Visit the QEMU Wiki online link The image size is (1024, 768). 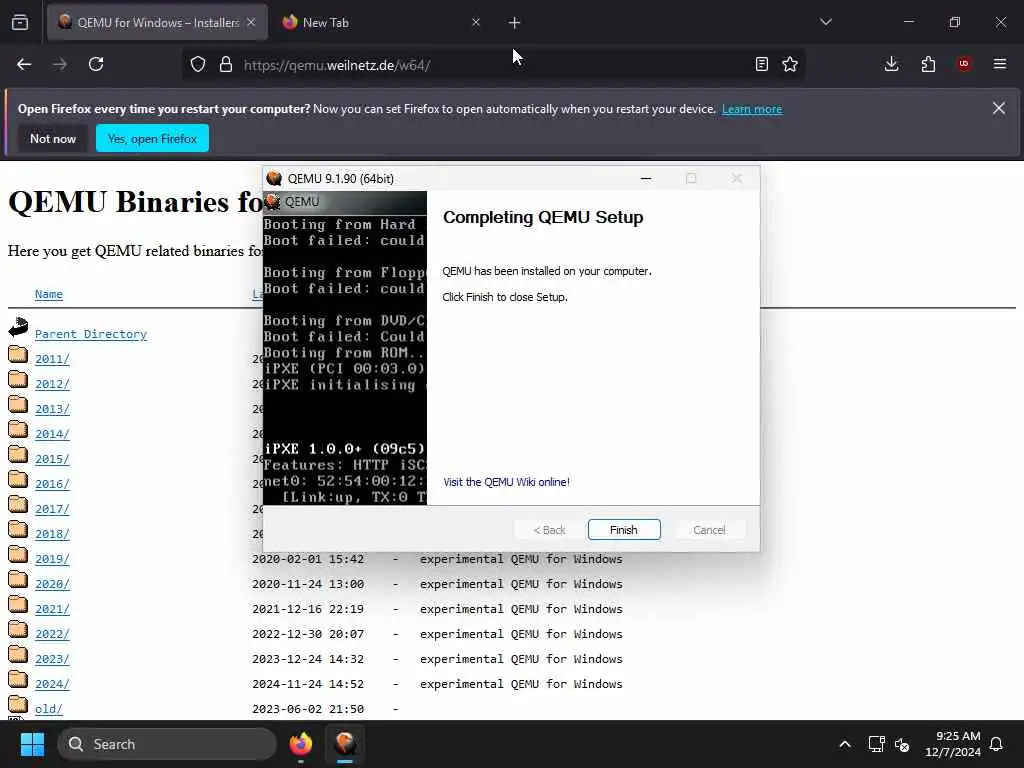pyautogui.click(x=506, y=482)
